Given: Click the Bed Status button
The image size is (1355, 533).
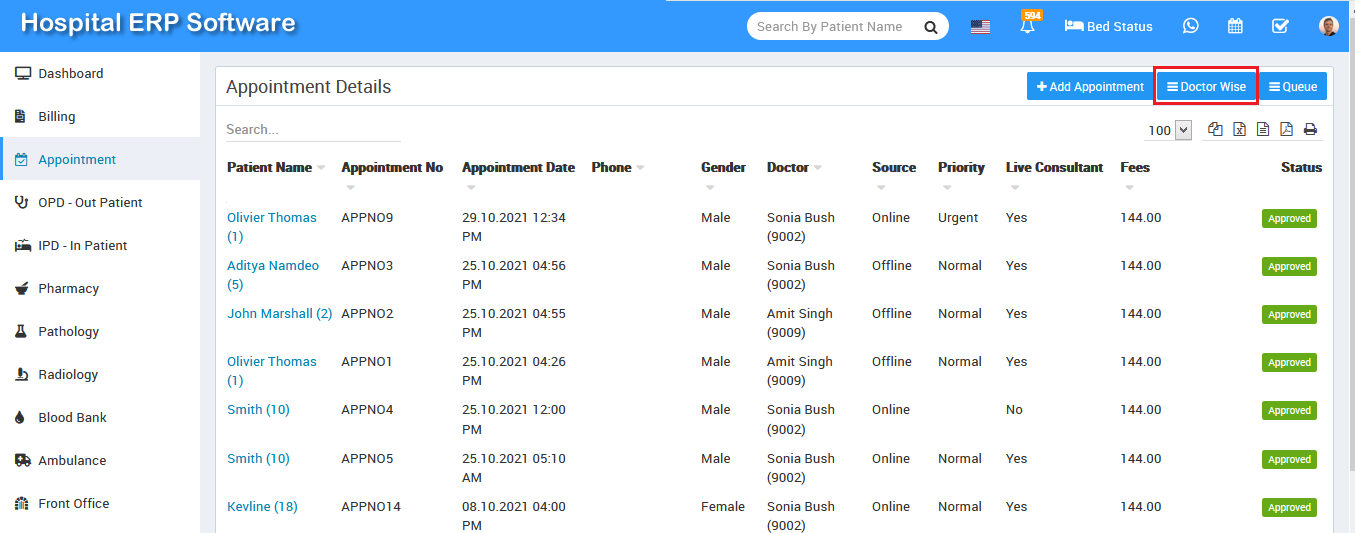Looking at the screenshot, I should tap(1108, 26).
